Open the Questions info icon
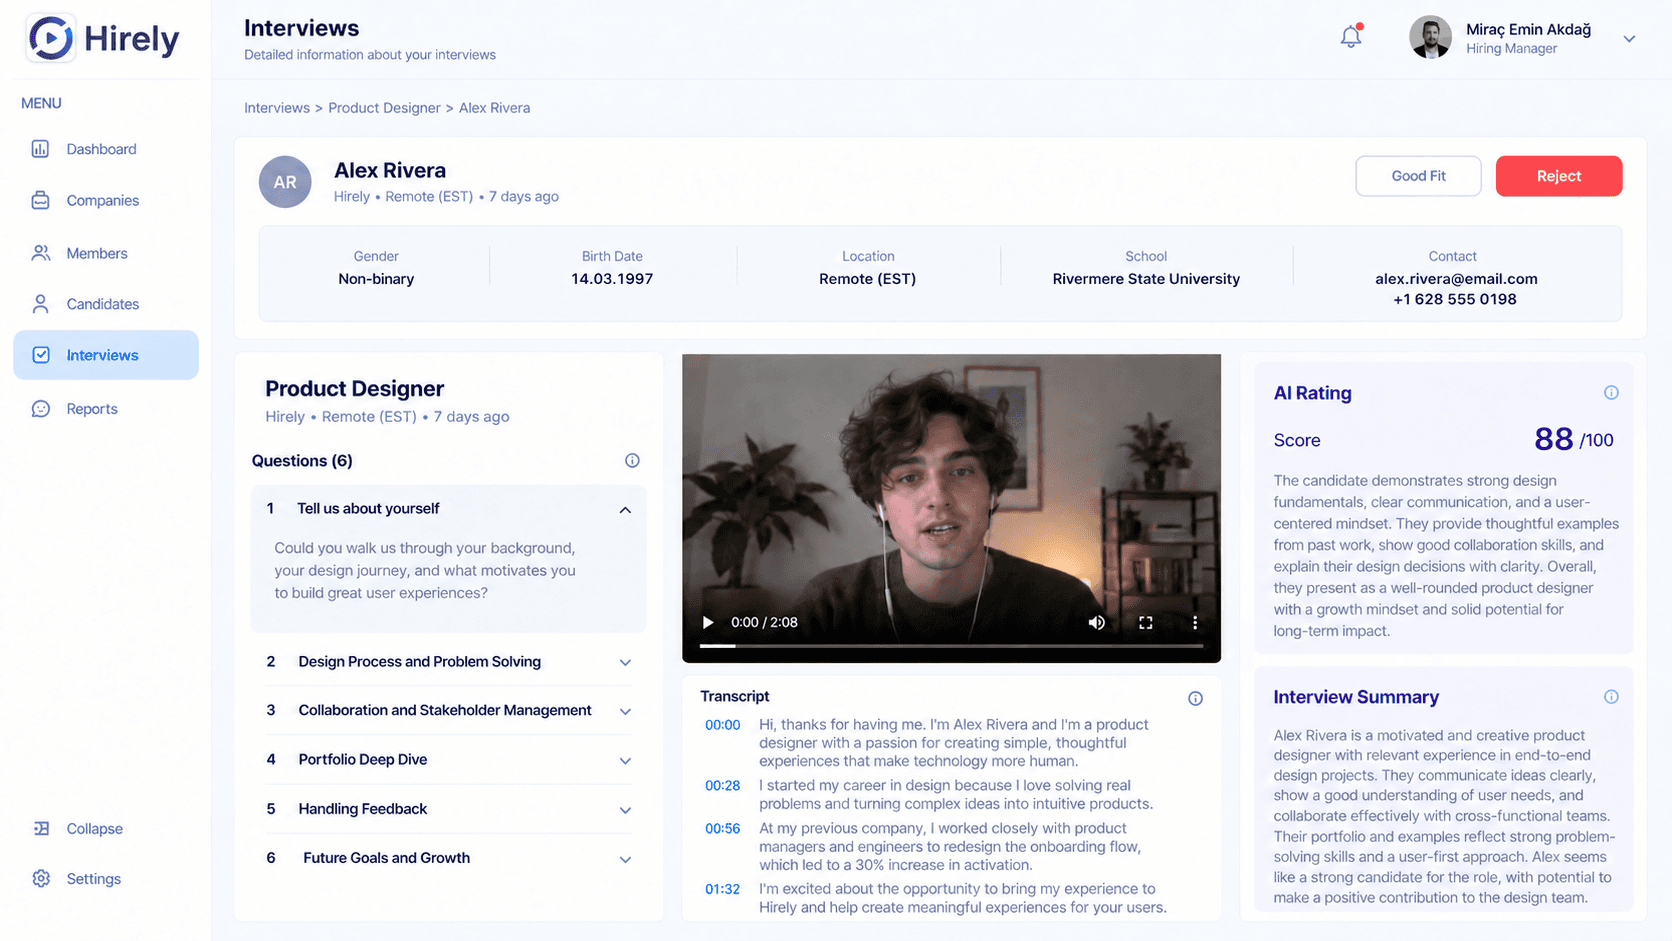Screen dimensions: 1672x941 coord(632,461)
